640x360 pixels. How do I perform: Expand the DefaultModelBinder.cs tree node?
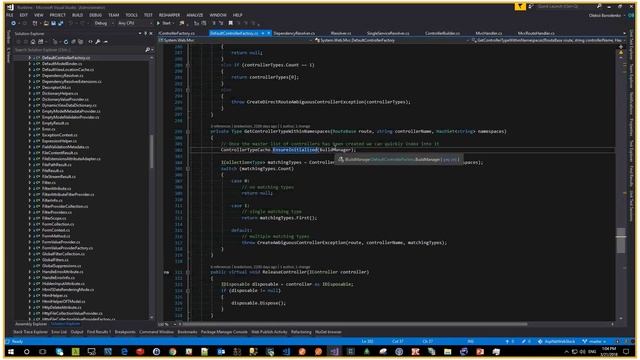pos(29,64)
